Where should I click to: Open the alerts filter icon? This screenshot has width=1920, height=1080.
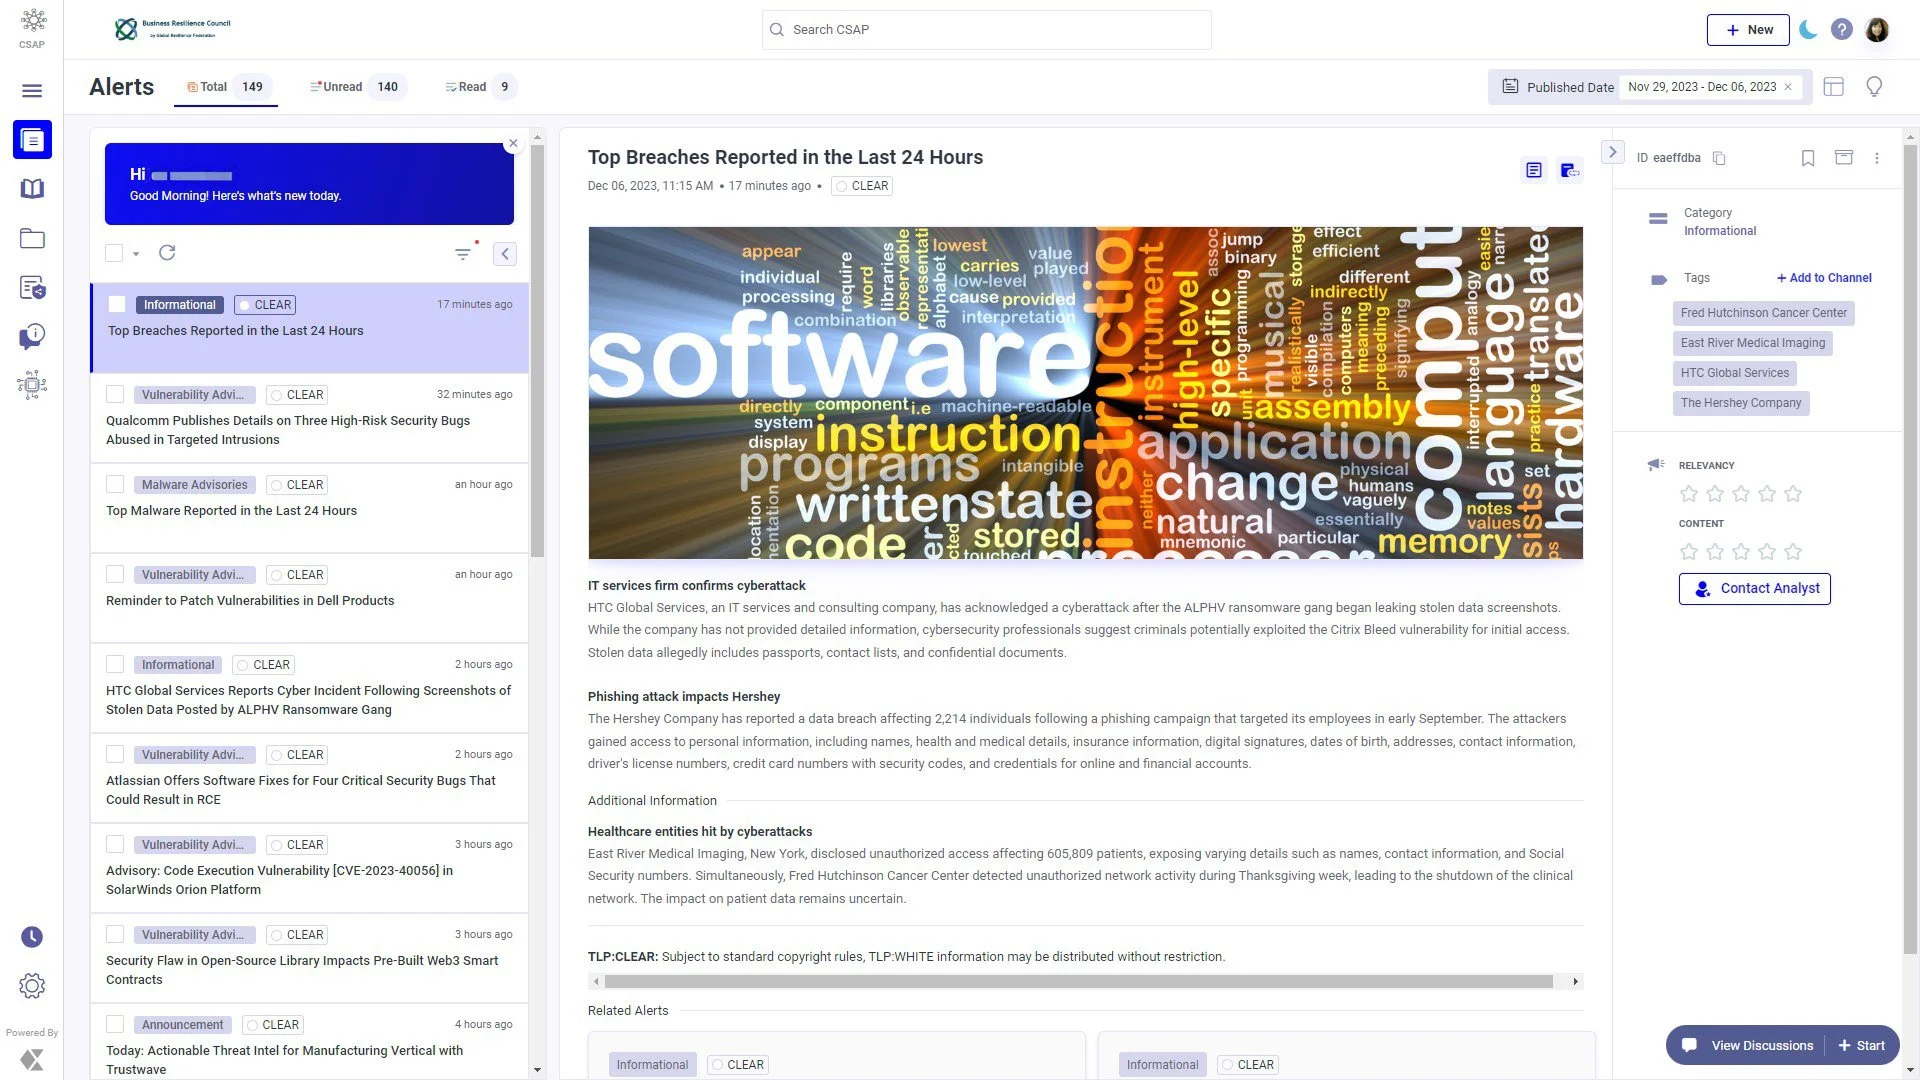462,254
